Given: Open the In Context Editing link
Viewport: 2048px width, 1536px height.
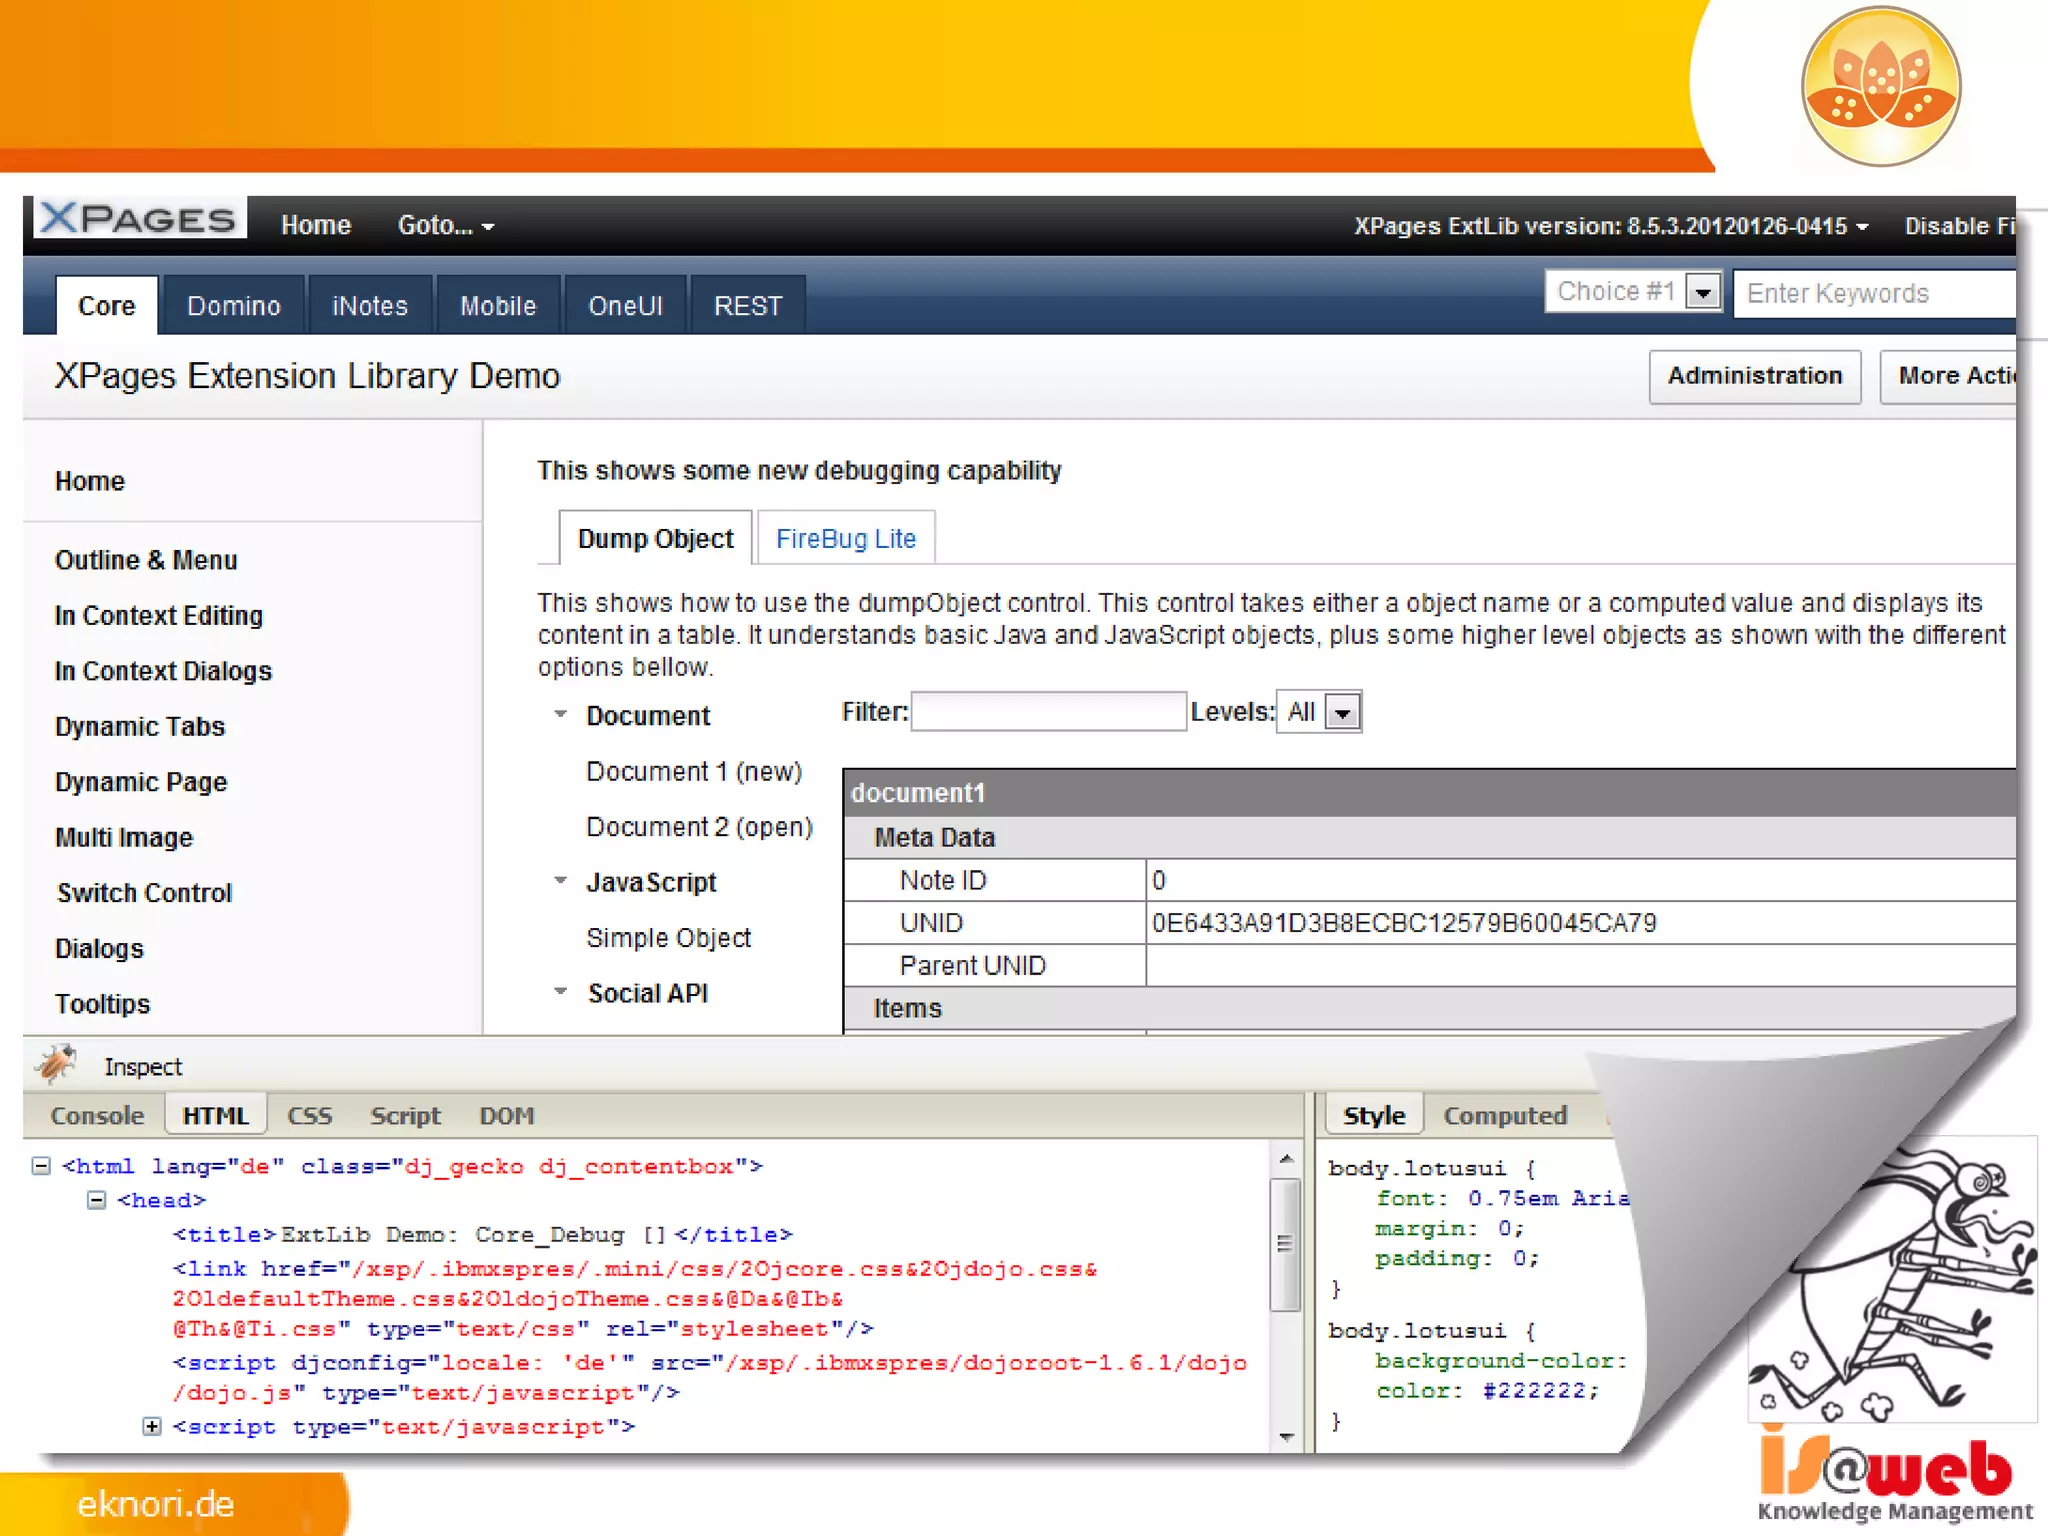Looking at the screenshot, I should click(x=158, y=616).
